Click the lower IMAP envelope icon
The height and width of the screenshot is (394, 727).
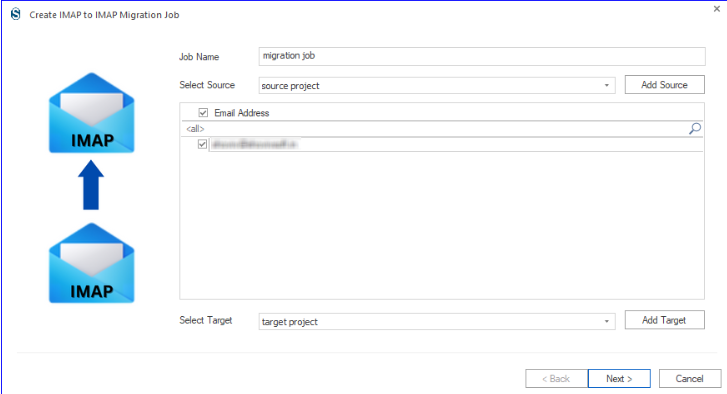92,263
